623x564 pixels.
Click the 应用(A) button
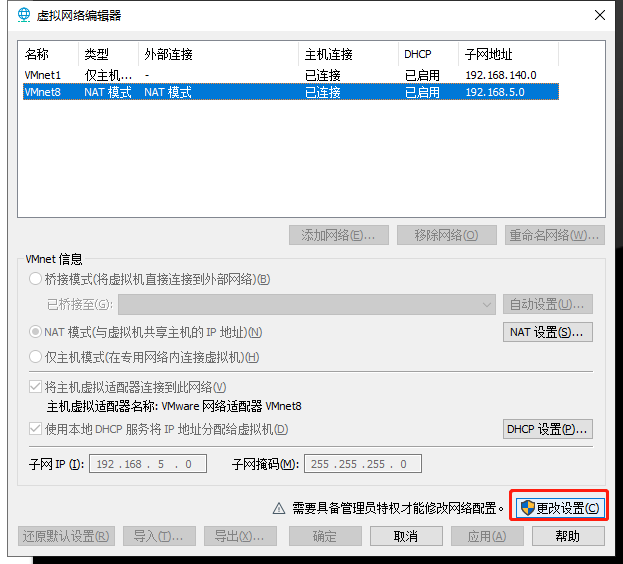(487, 536)
